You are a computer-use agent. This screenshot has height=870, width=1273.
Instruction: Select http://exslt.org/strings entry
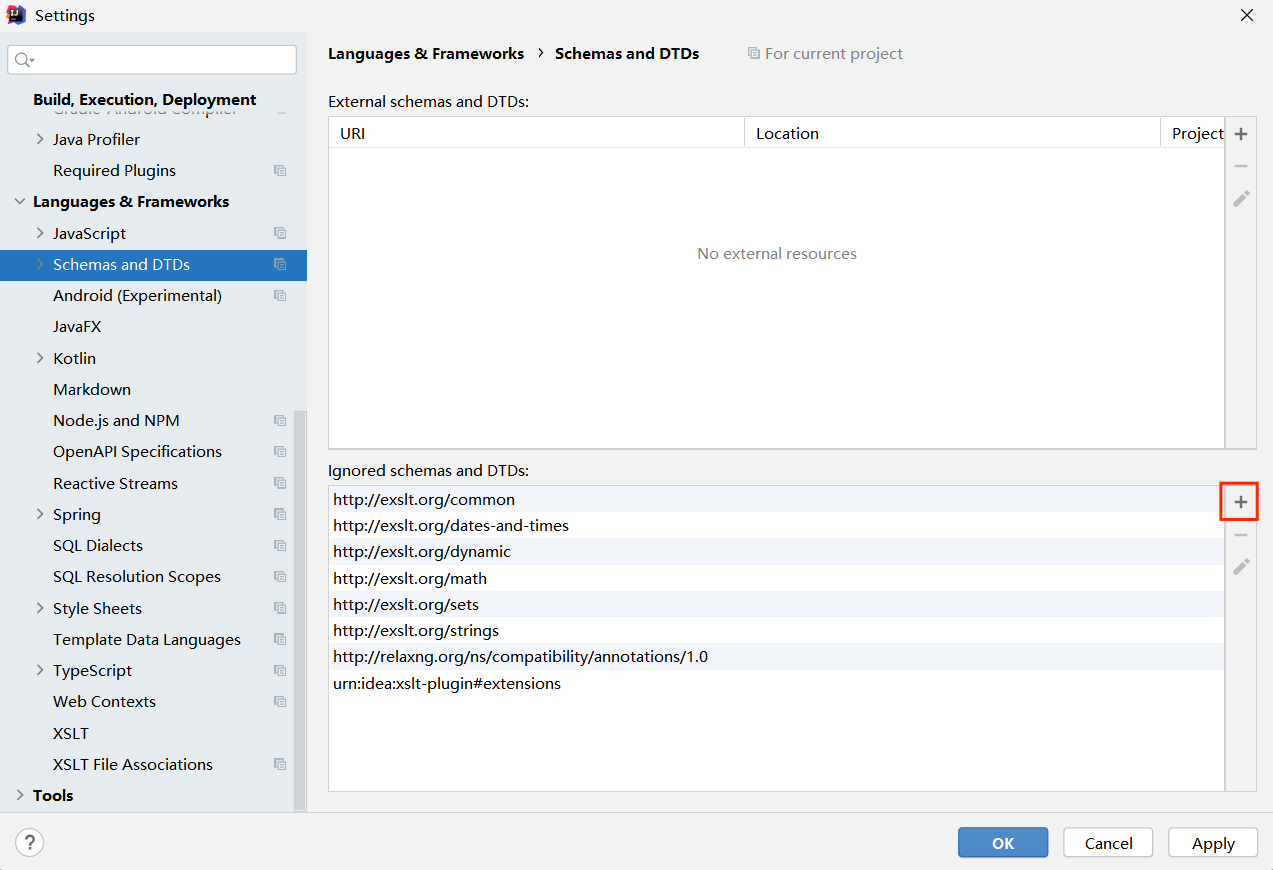click(776, 631)
